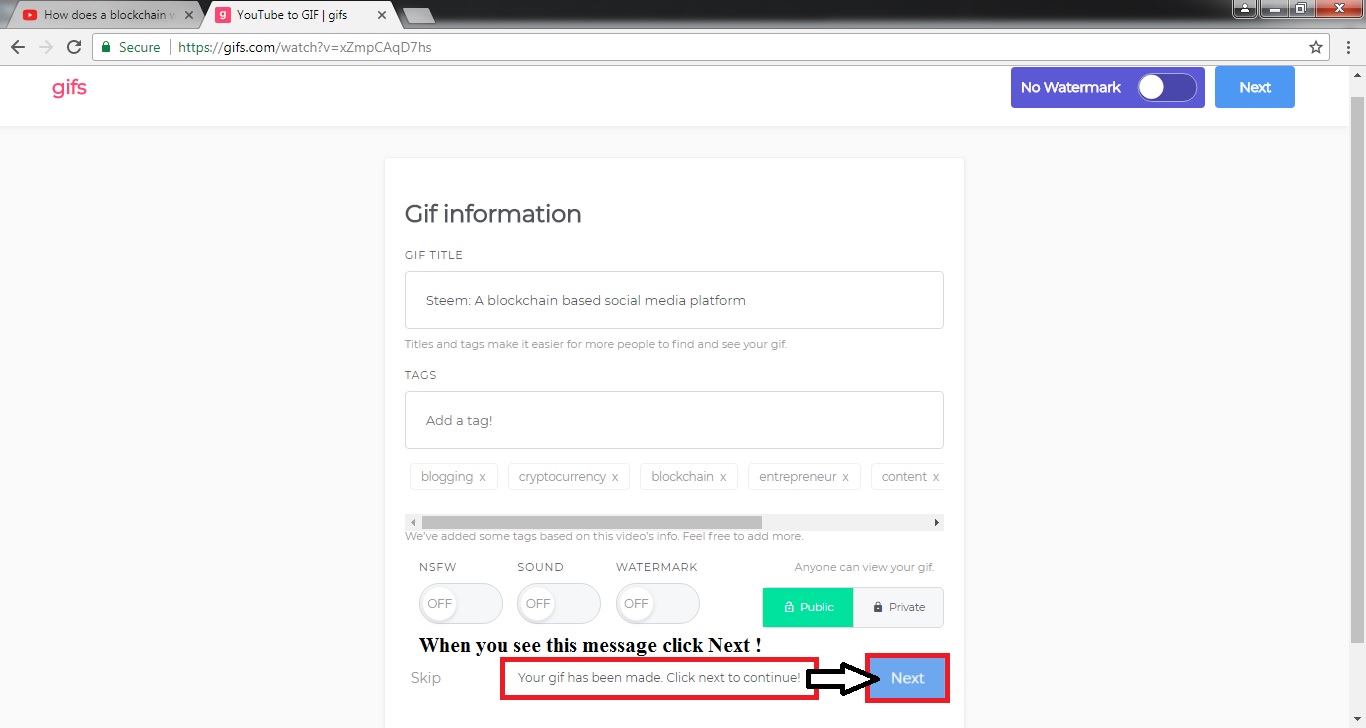Remove the 'blogging' tag
1366x728 pixels.
pos(482,477)
